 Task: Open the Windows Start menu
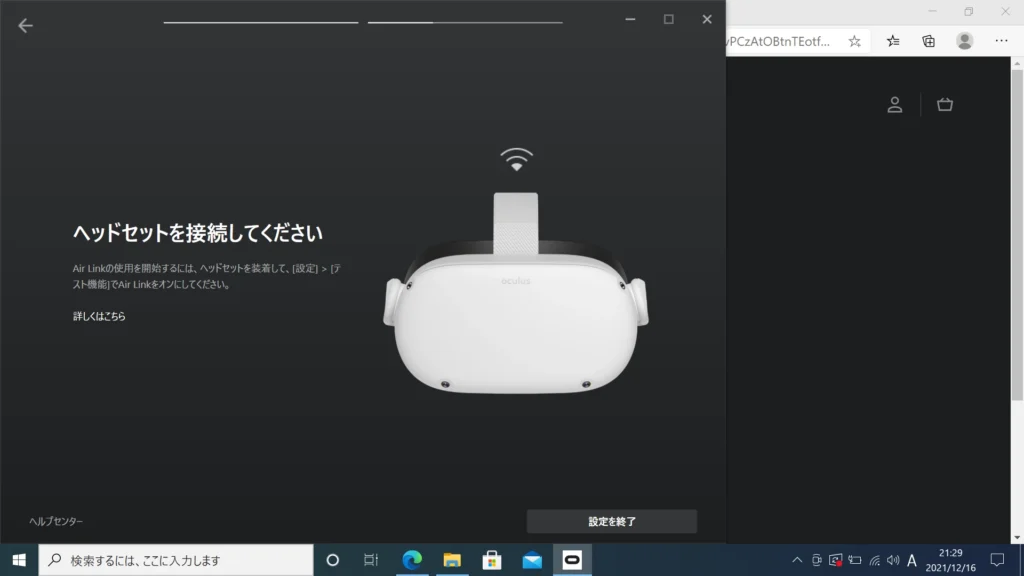coord(19,560)
